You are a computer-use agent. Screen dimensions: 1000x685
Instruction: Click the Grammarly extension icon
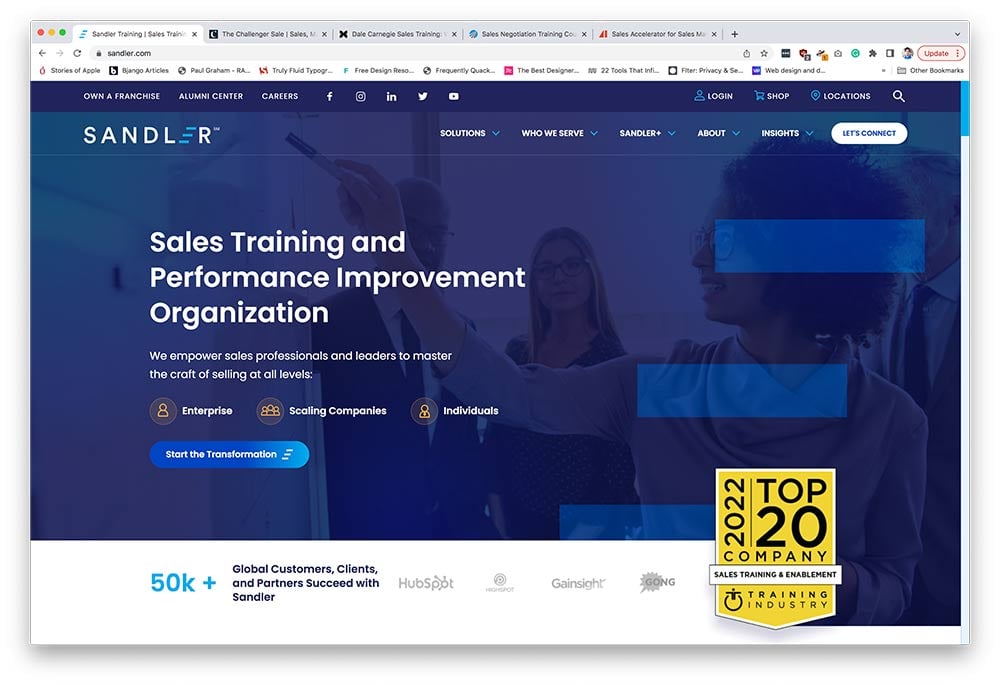click(x=855, y=53)
